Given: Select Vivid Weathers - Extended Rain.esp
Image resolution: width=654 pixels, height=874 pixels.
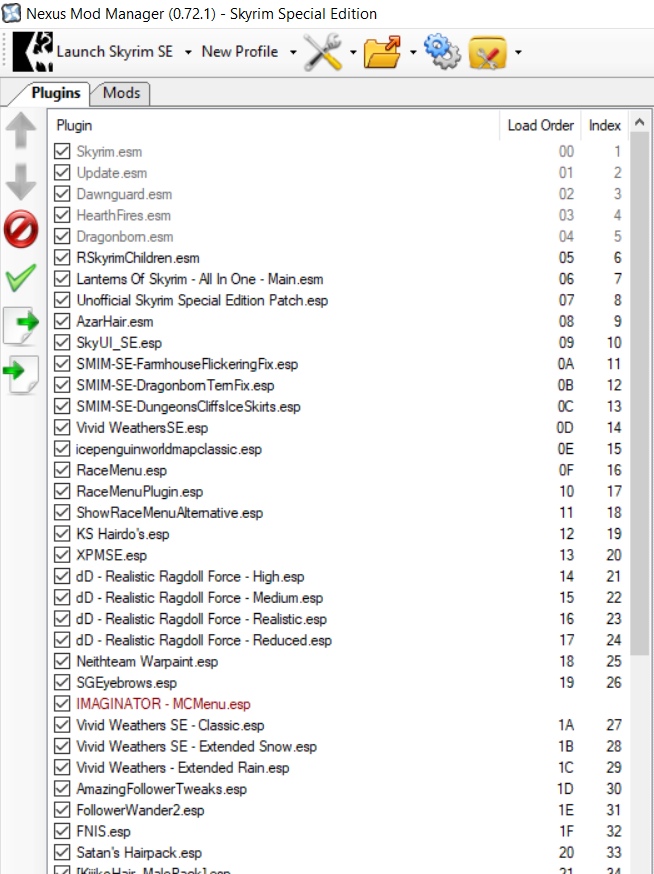Looking at the screenshot, I should point(338,768).
